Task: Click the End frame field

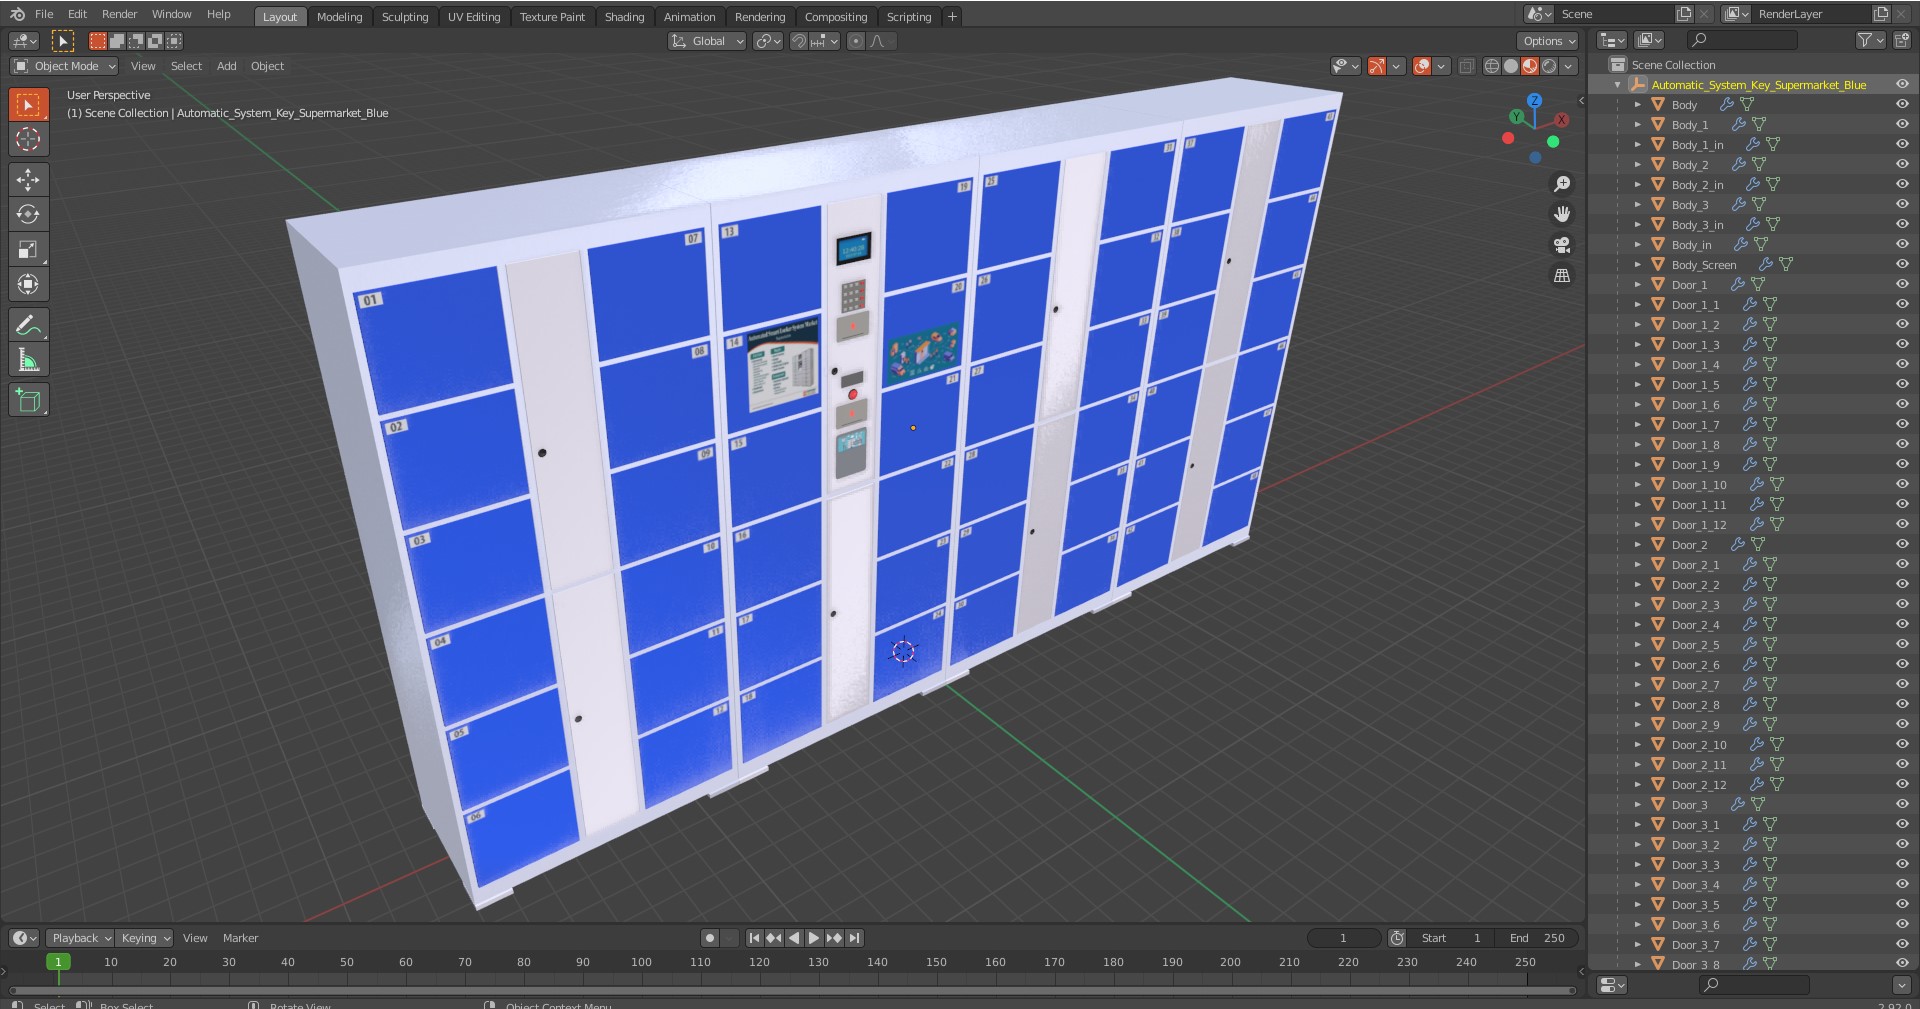Action: [1537, 938]
